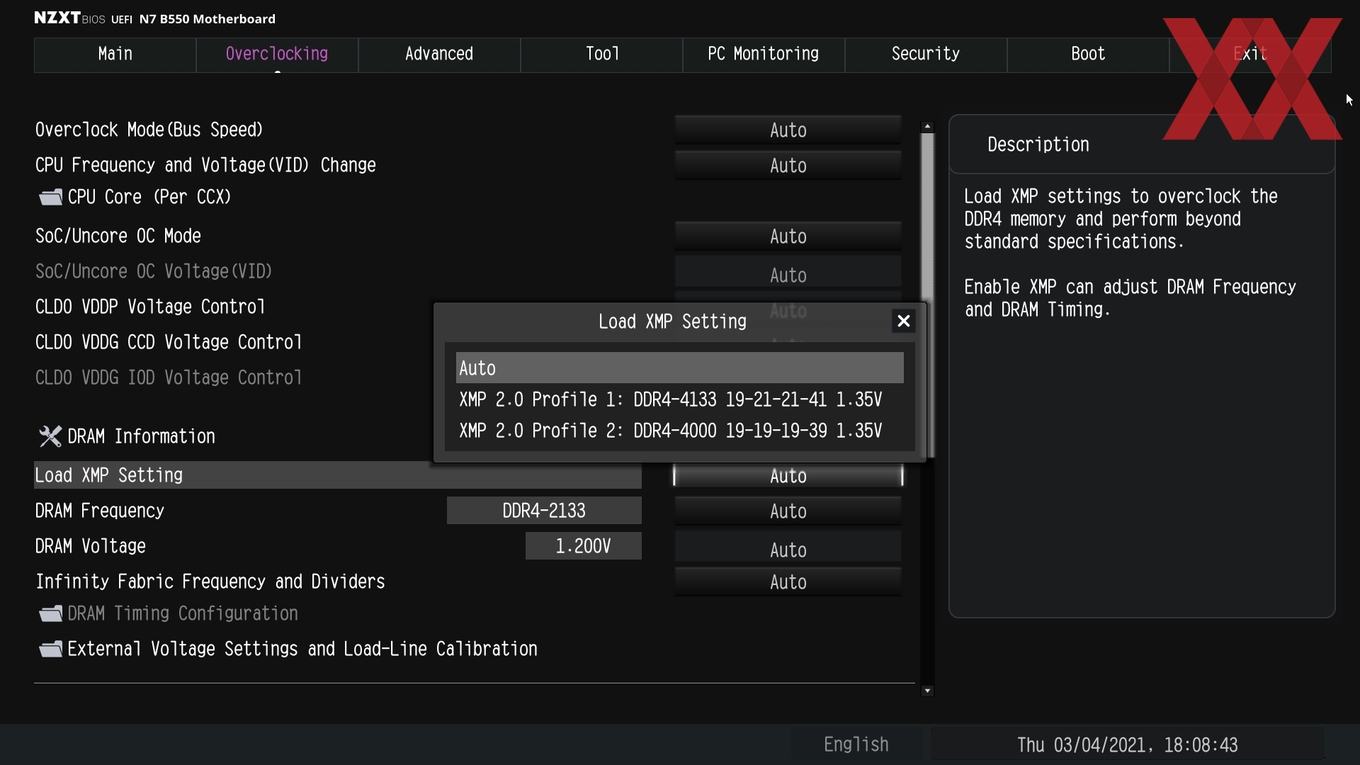Open DRAM Voltage Auto dropdown

click(x=788, y=549)
